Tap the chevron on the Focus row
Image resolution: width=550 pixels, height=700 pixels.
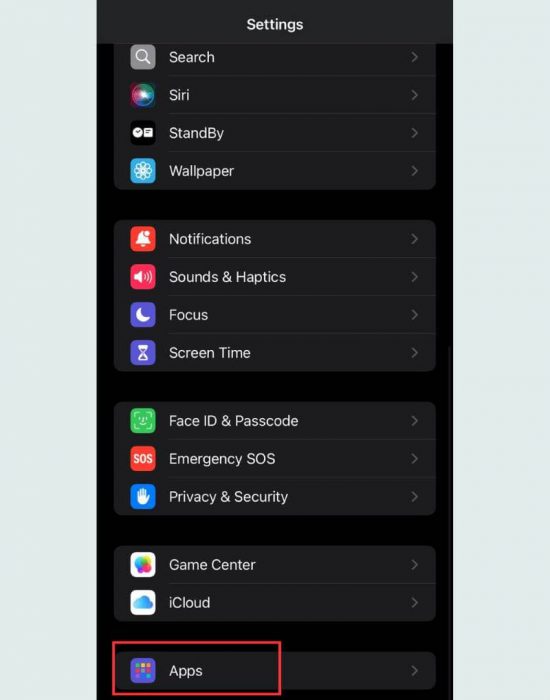[x=414, y=315]
